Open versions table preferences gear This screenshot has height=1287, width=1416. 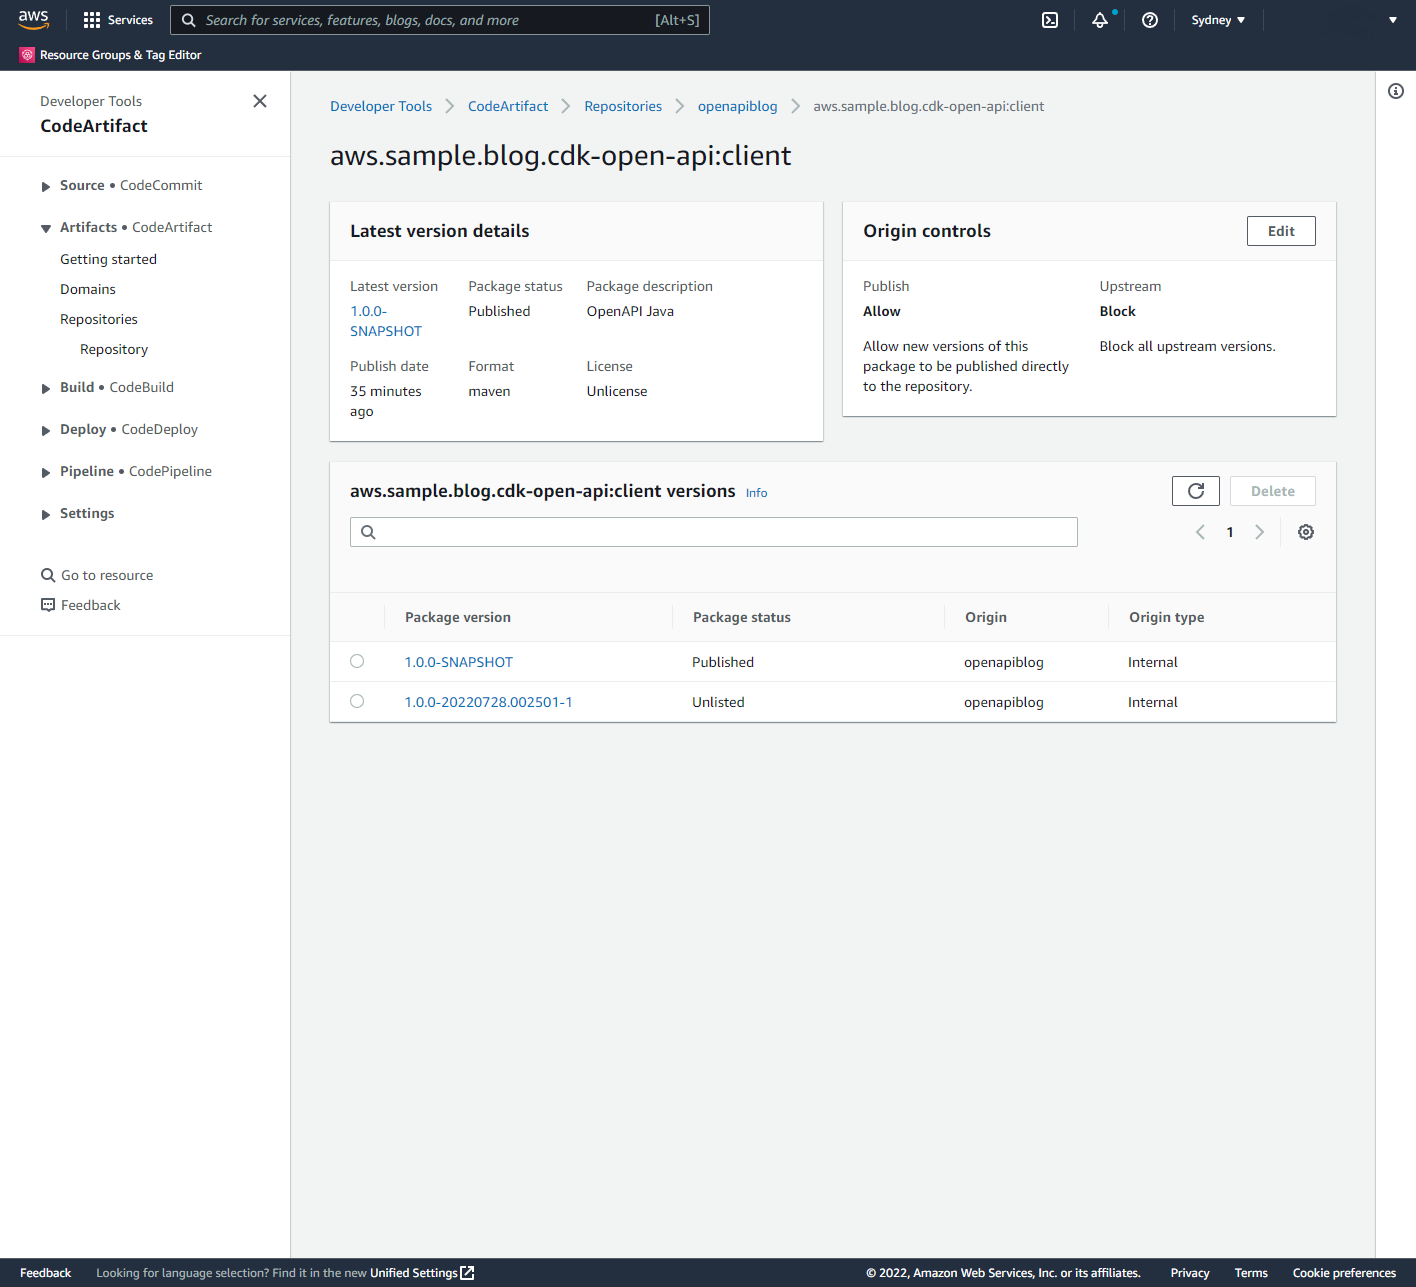pyautogui.click(x=1306, y=531)
